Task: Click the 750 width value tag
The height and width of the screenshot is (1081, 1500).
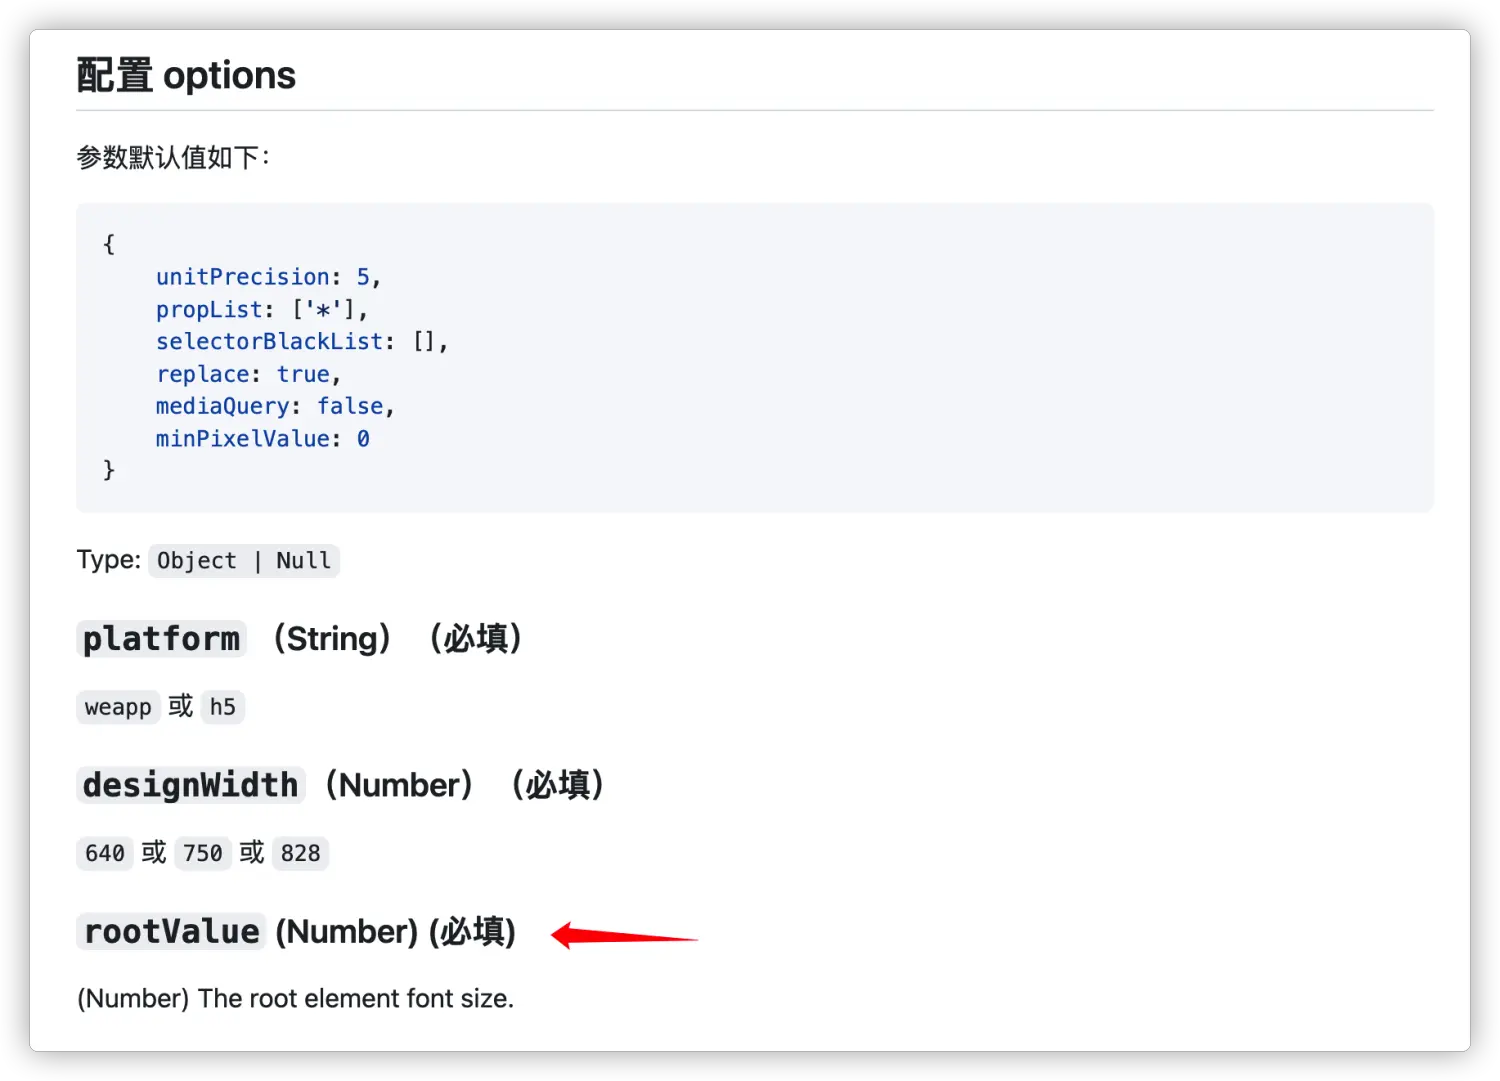Action: coord(202,853)
